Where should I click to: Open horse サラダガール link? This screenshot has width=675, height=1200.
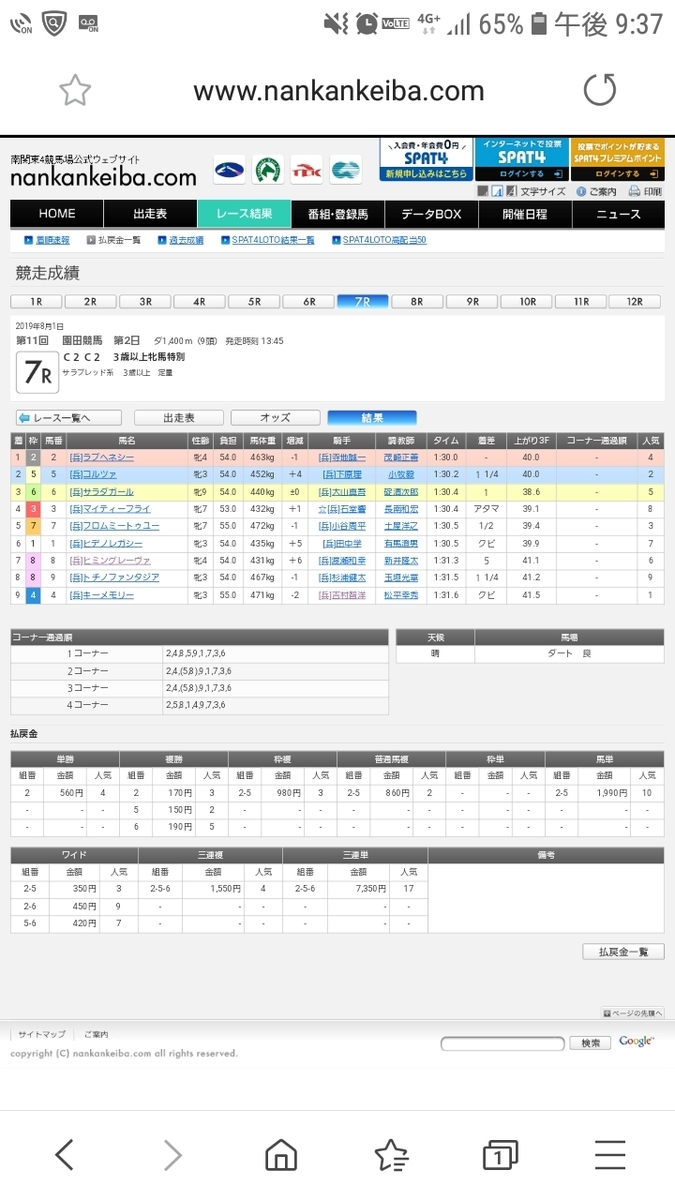tap(100, 492)
